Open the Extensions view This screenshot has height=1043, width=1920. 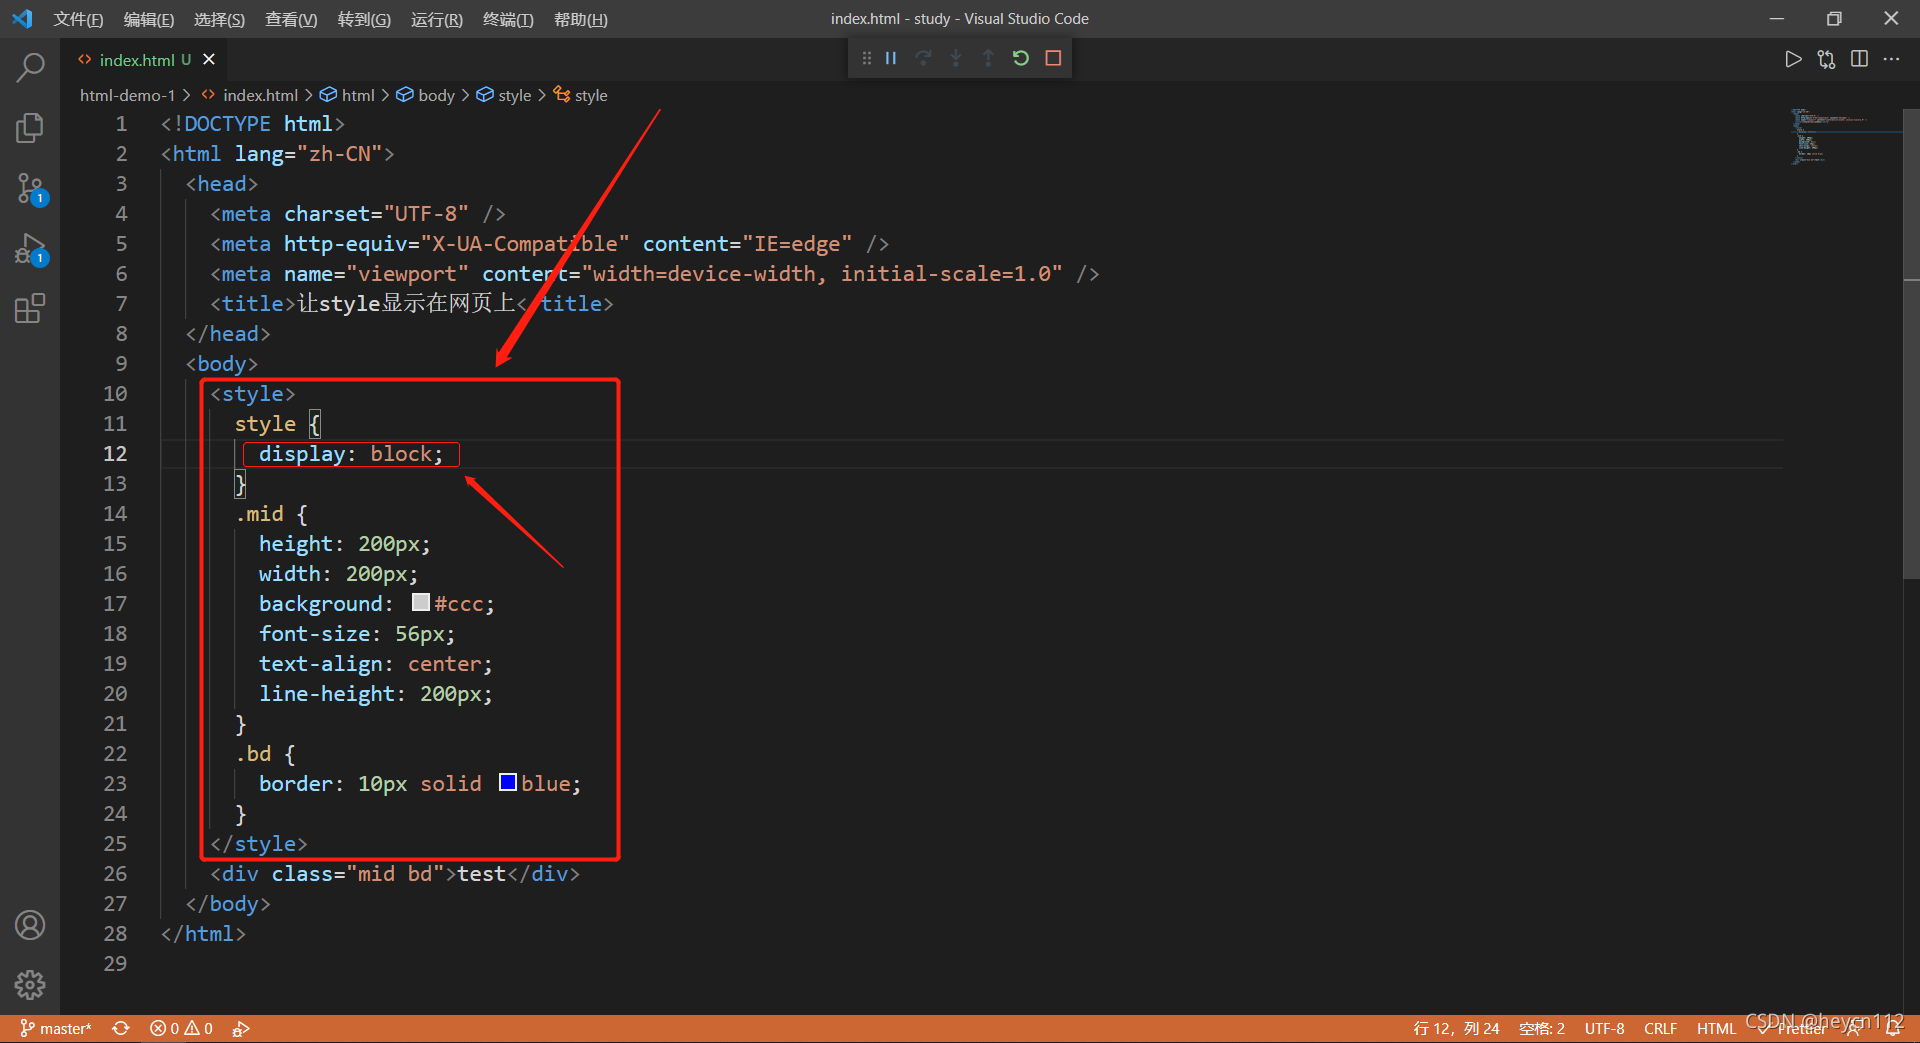coord(30,308)
